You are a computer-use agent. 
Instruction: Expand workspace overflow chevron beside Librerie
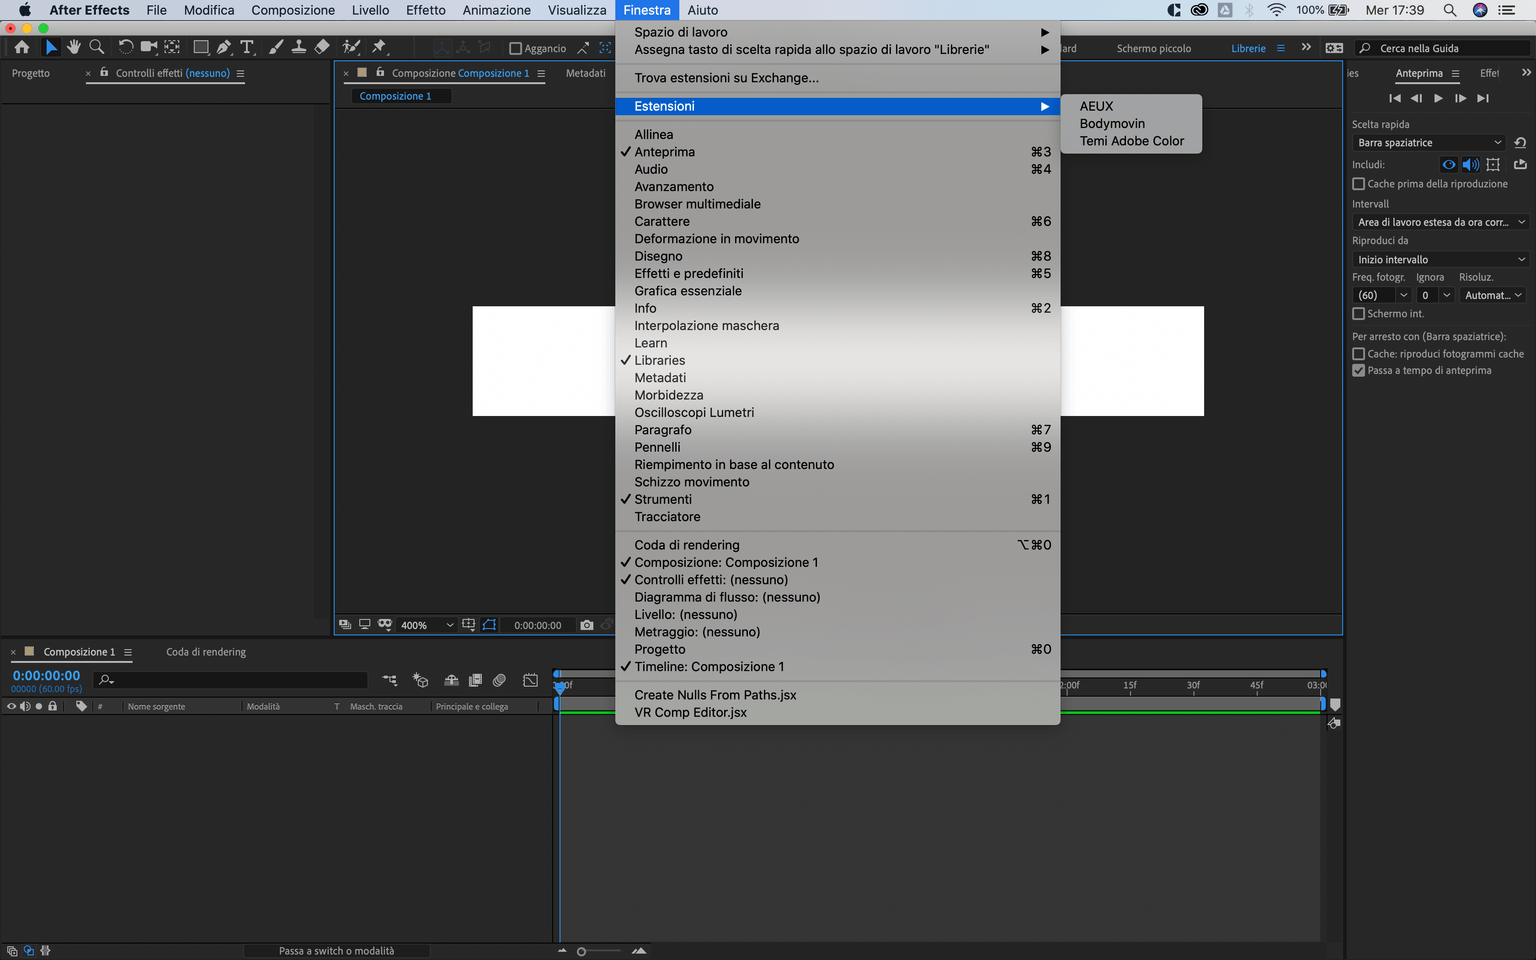click(x=1306, y=47)
